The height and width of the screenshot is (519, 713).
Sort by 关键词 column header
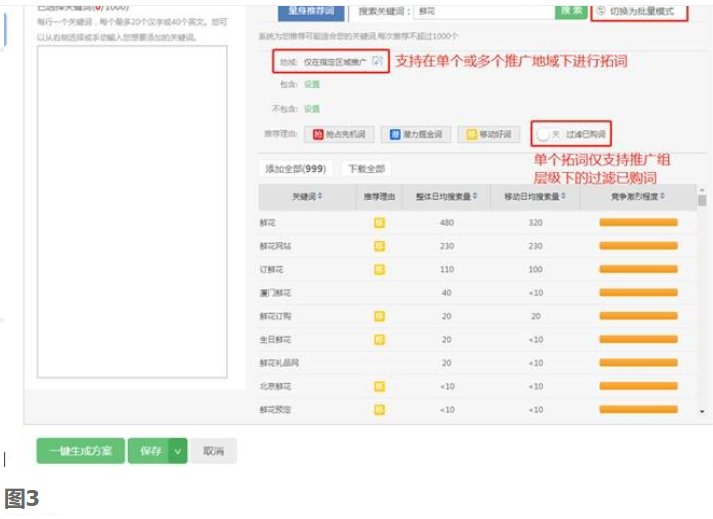click(x=307, y=197)
